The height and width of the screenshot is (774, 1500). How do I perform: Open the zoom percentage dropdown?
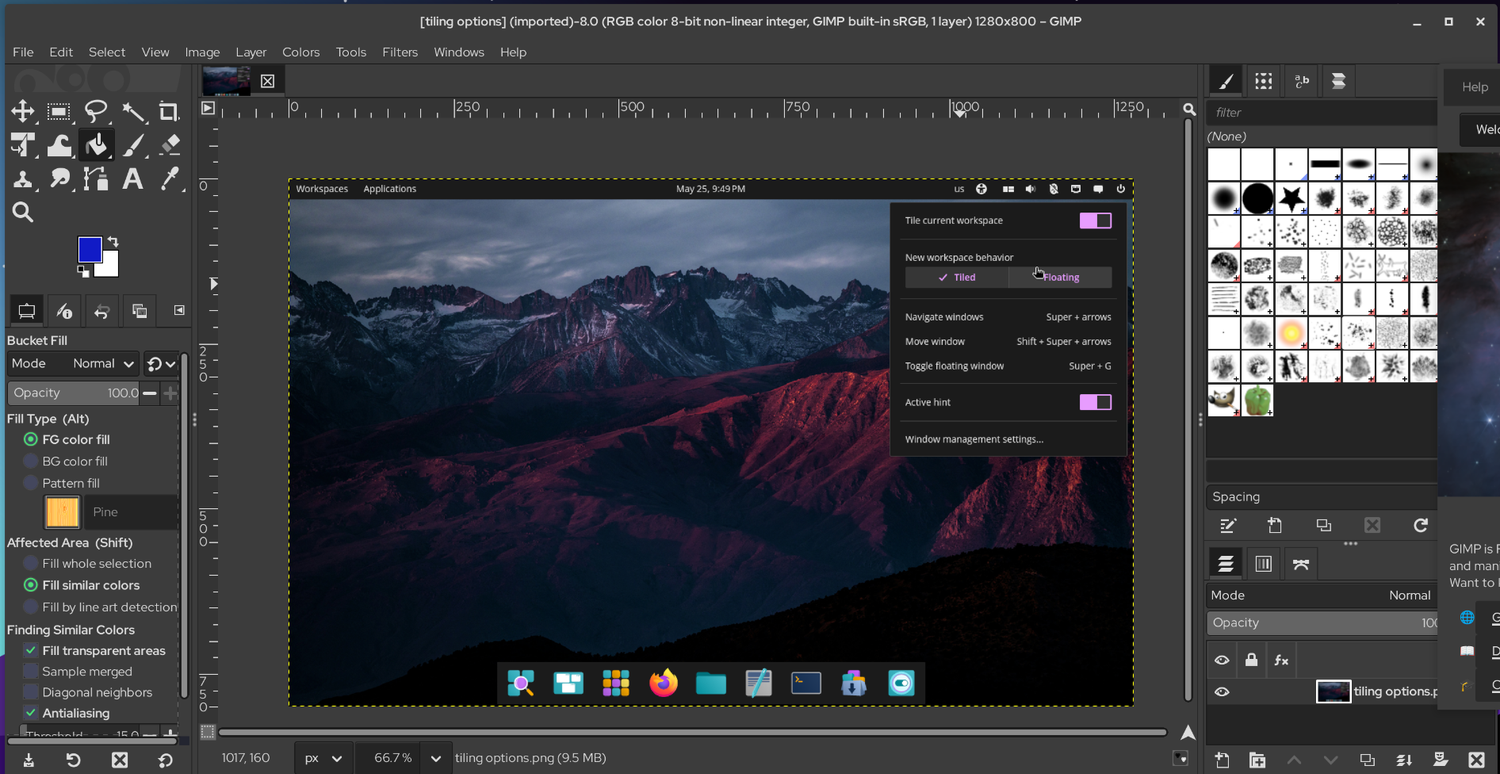point(436,758)
